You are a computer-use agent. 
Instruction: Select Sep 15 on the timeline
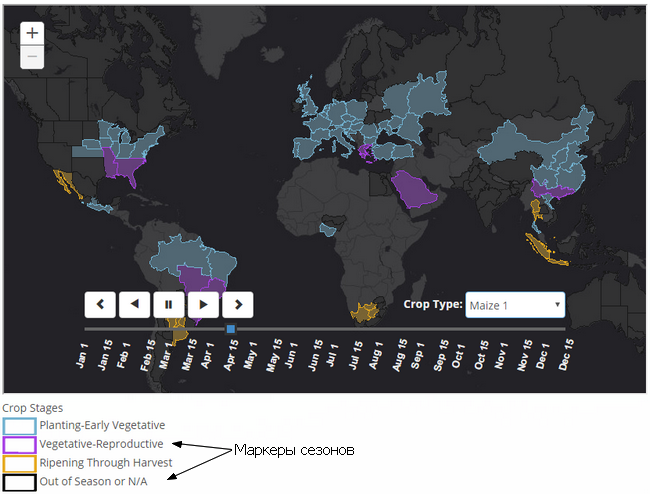441,355
